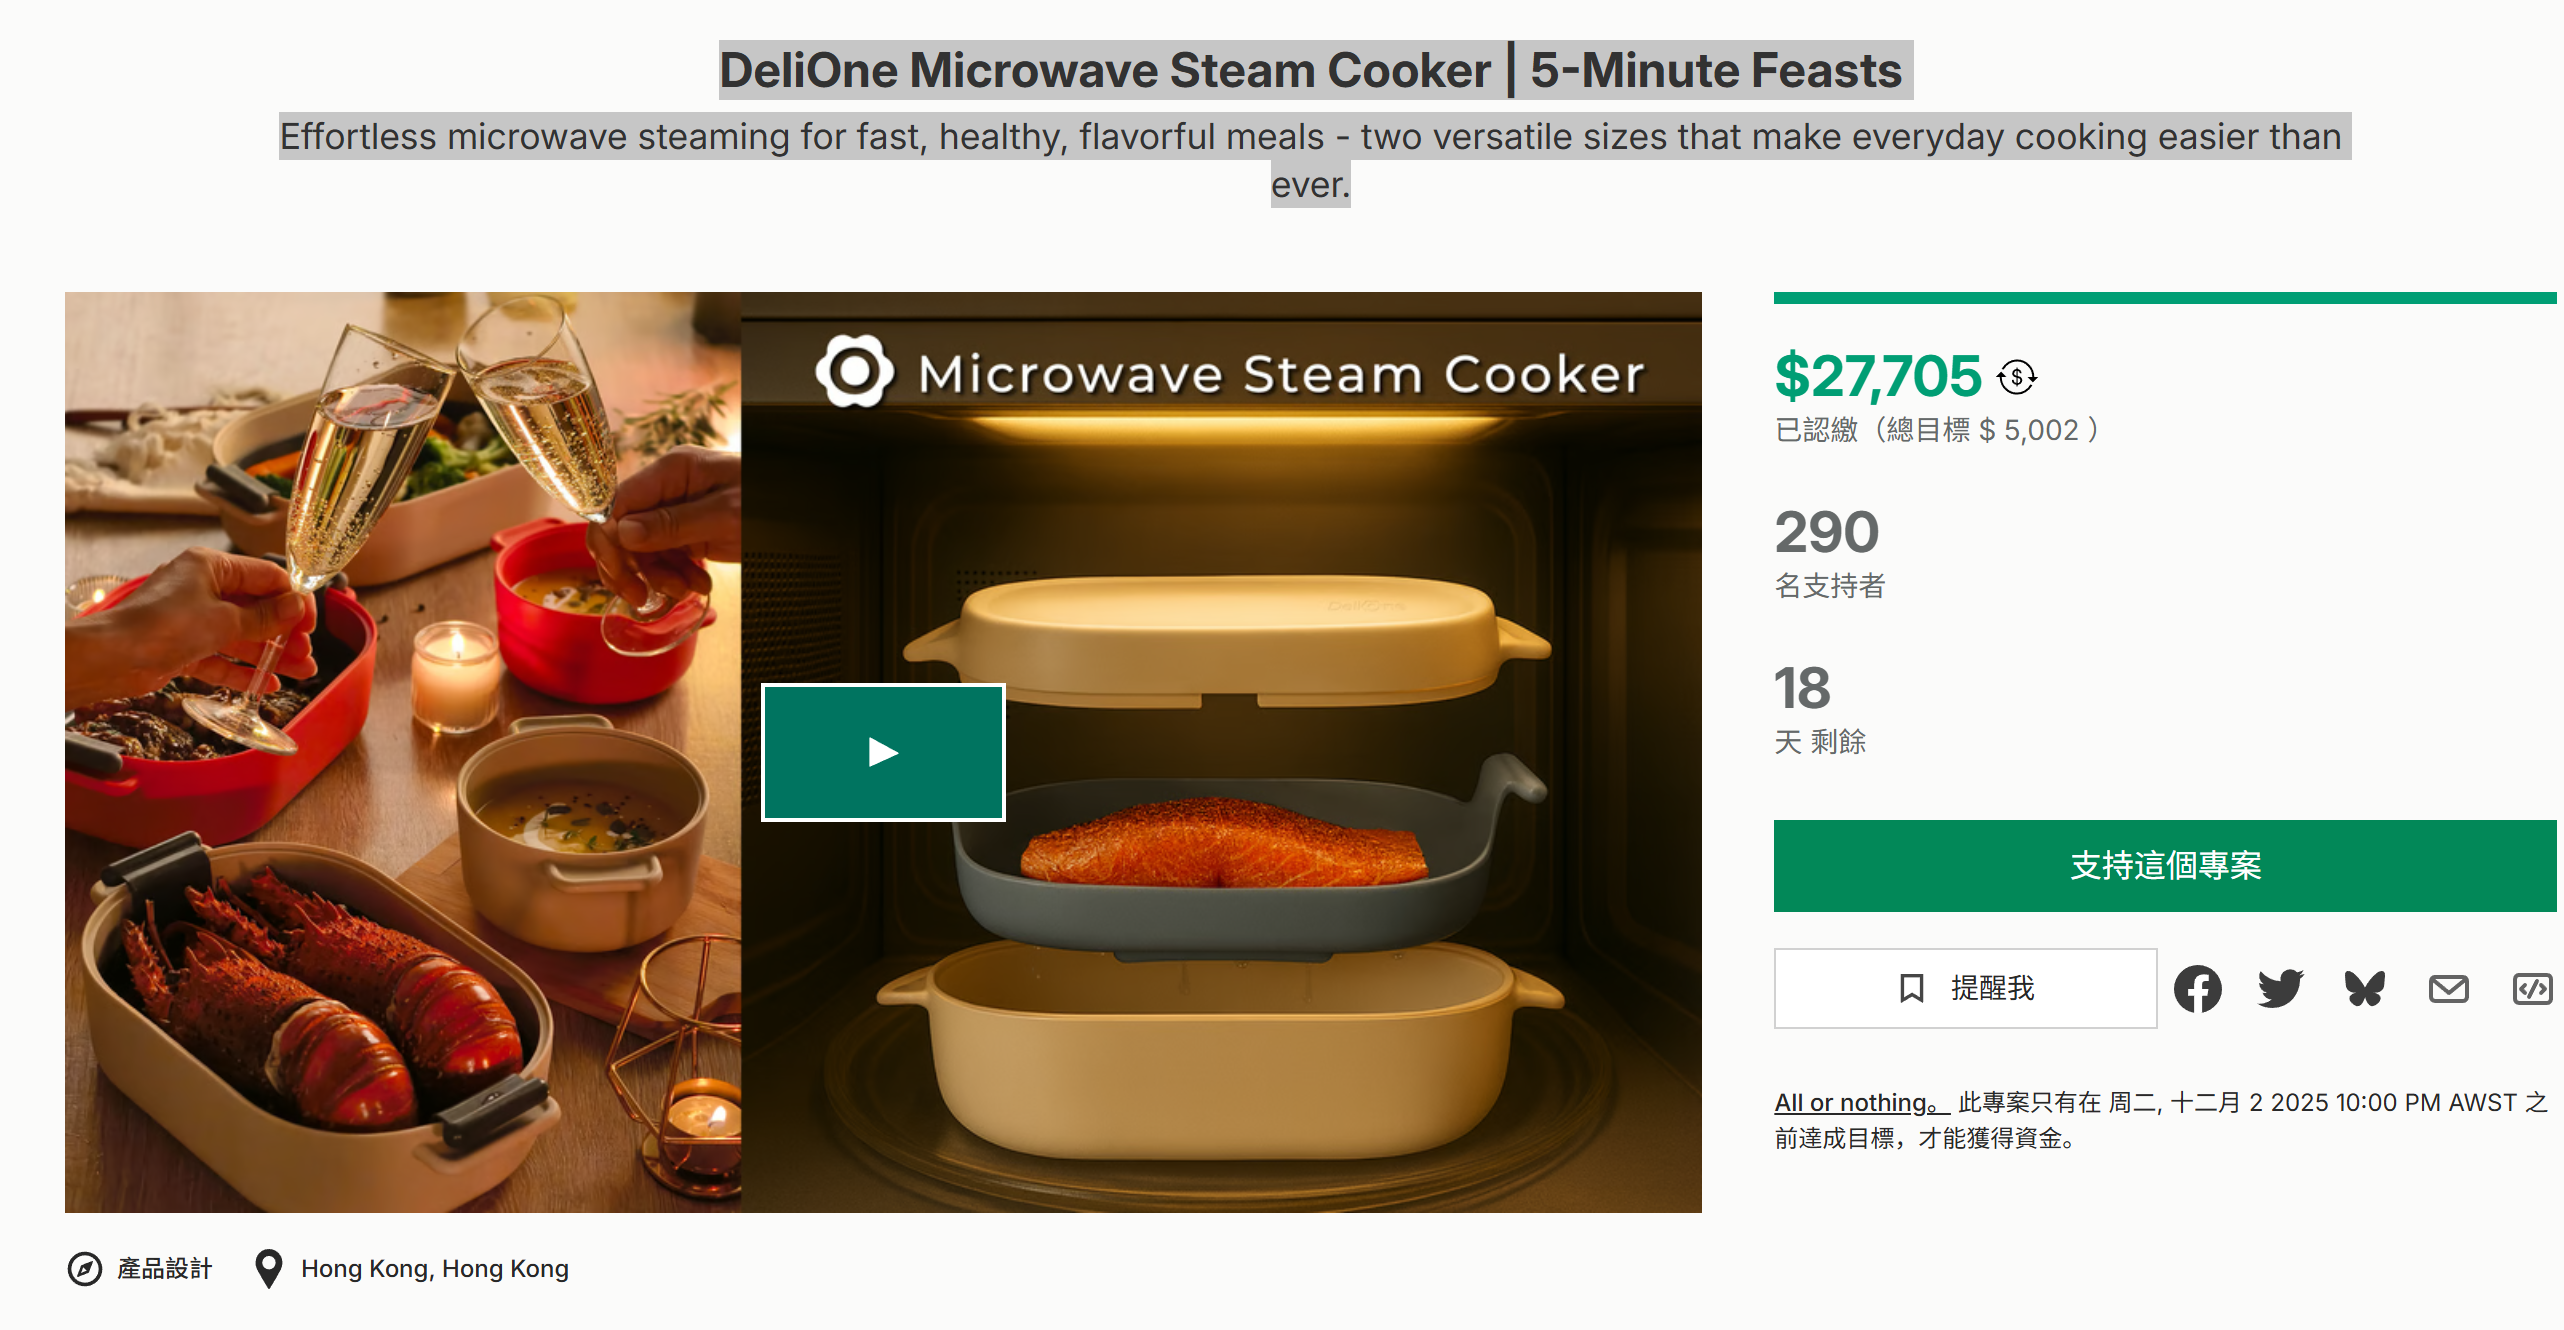Click the project description subtitle text
This screenshot has width=2564, height=1330.
point(1310,138)
